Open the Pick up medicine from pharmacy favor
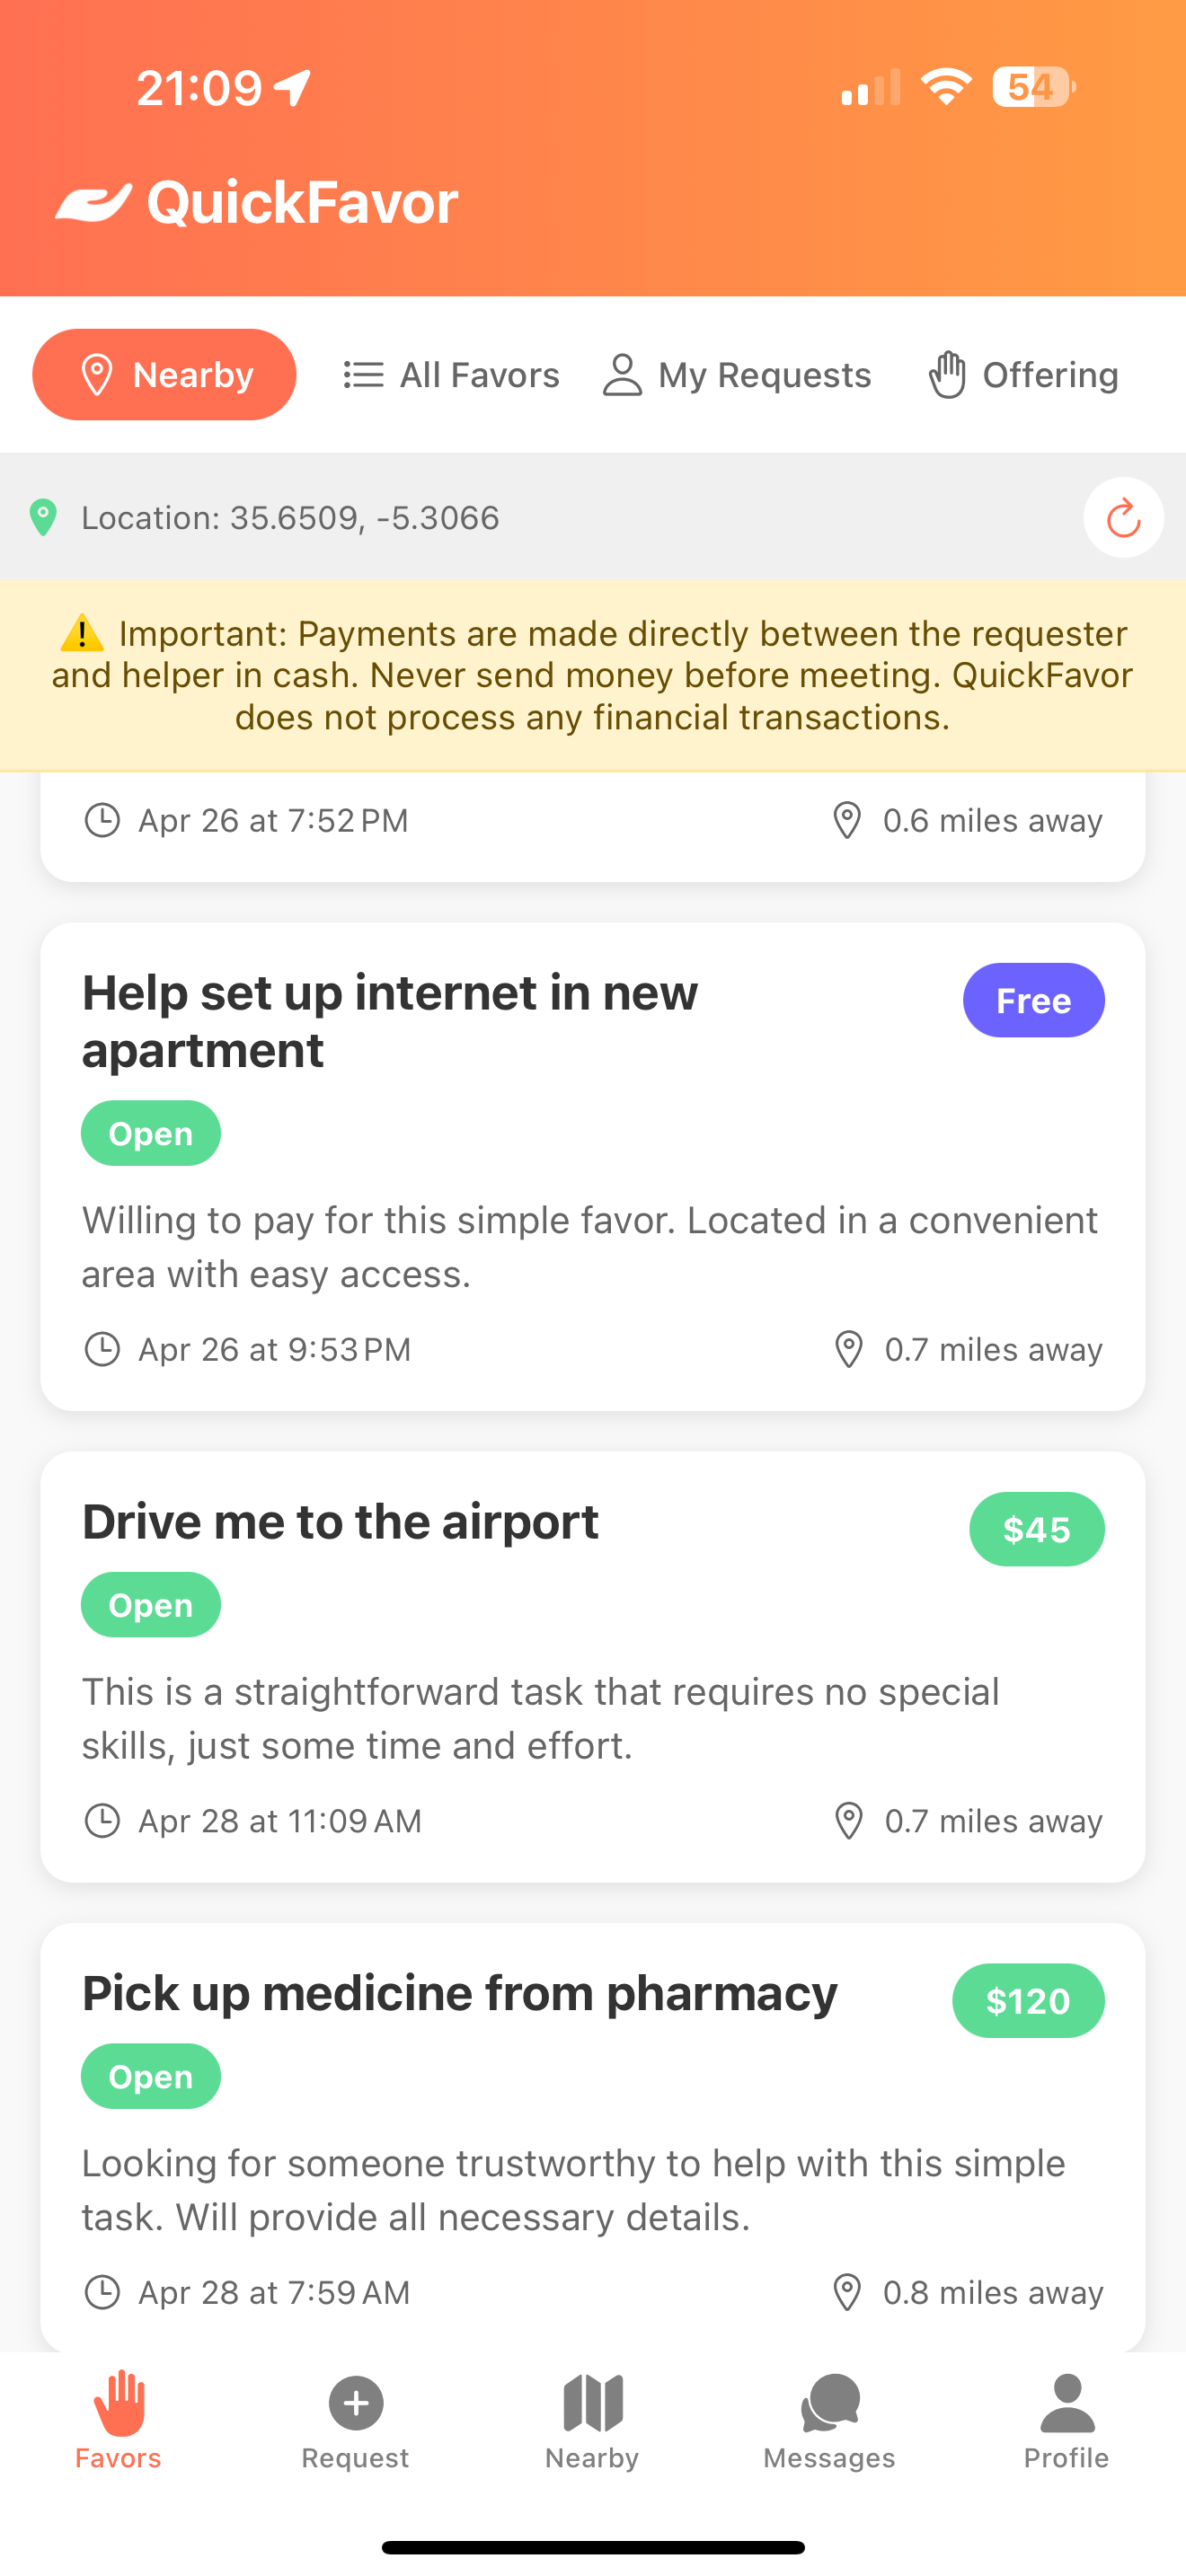The height and width of the screenshot is (2576, 1186). click(460, 1993)
